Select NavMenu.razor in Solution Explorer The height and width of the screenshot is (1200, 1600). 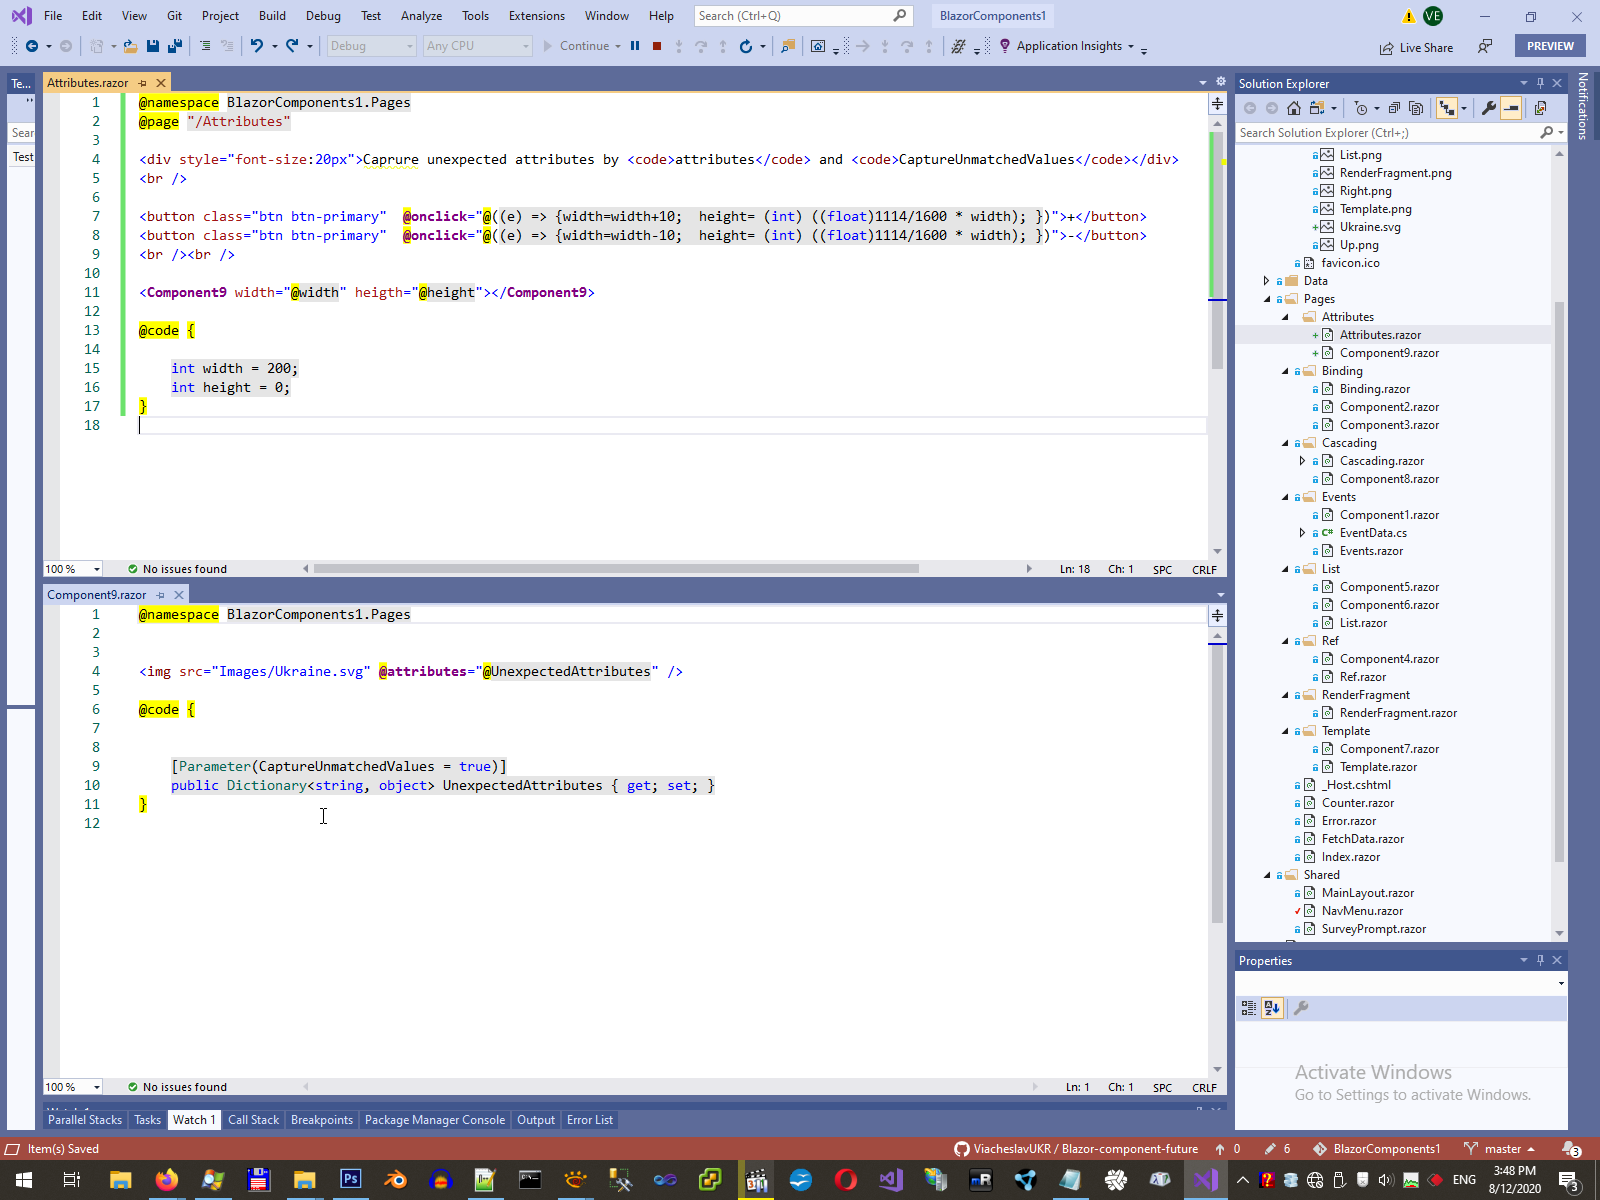(x=1362, y=911)
